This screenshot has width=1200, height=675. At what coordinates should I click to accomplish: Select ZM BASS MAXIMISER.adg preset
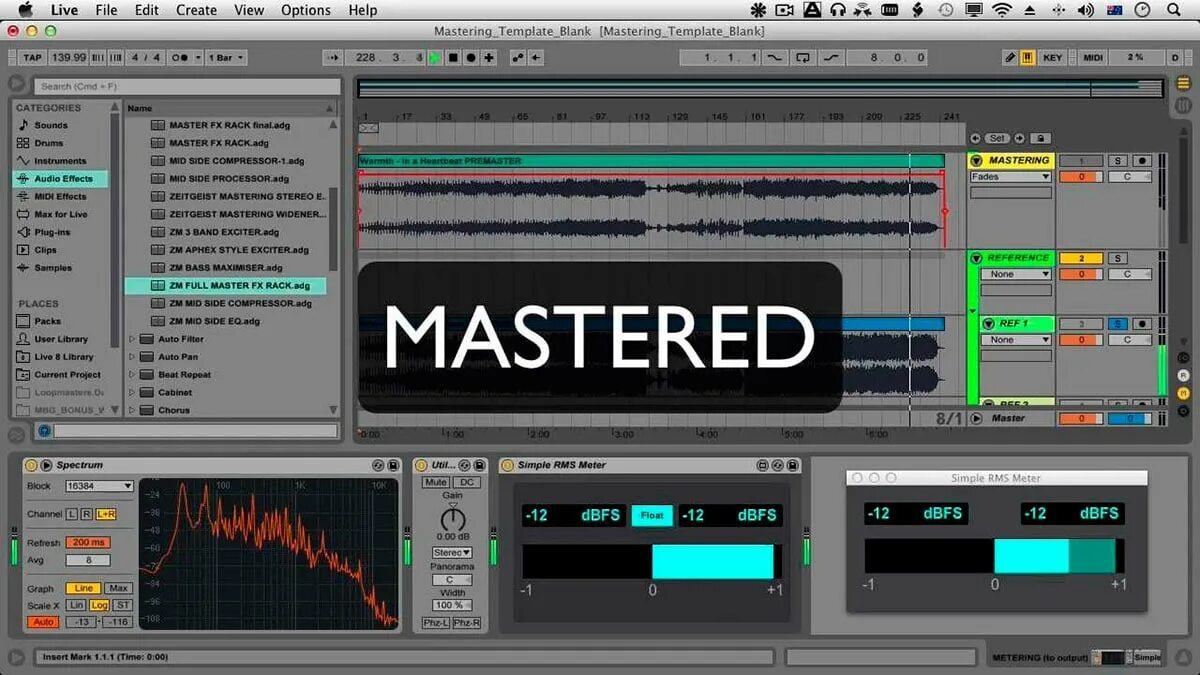226,268
